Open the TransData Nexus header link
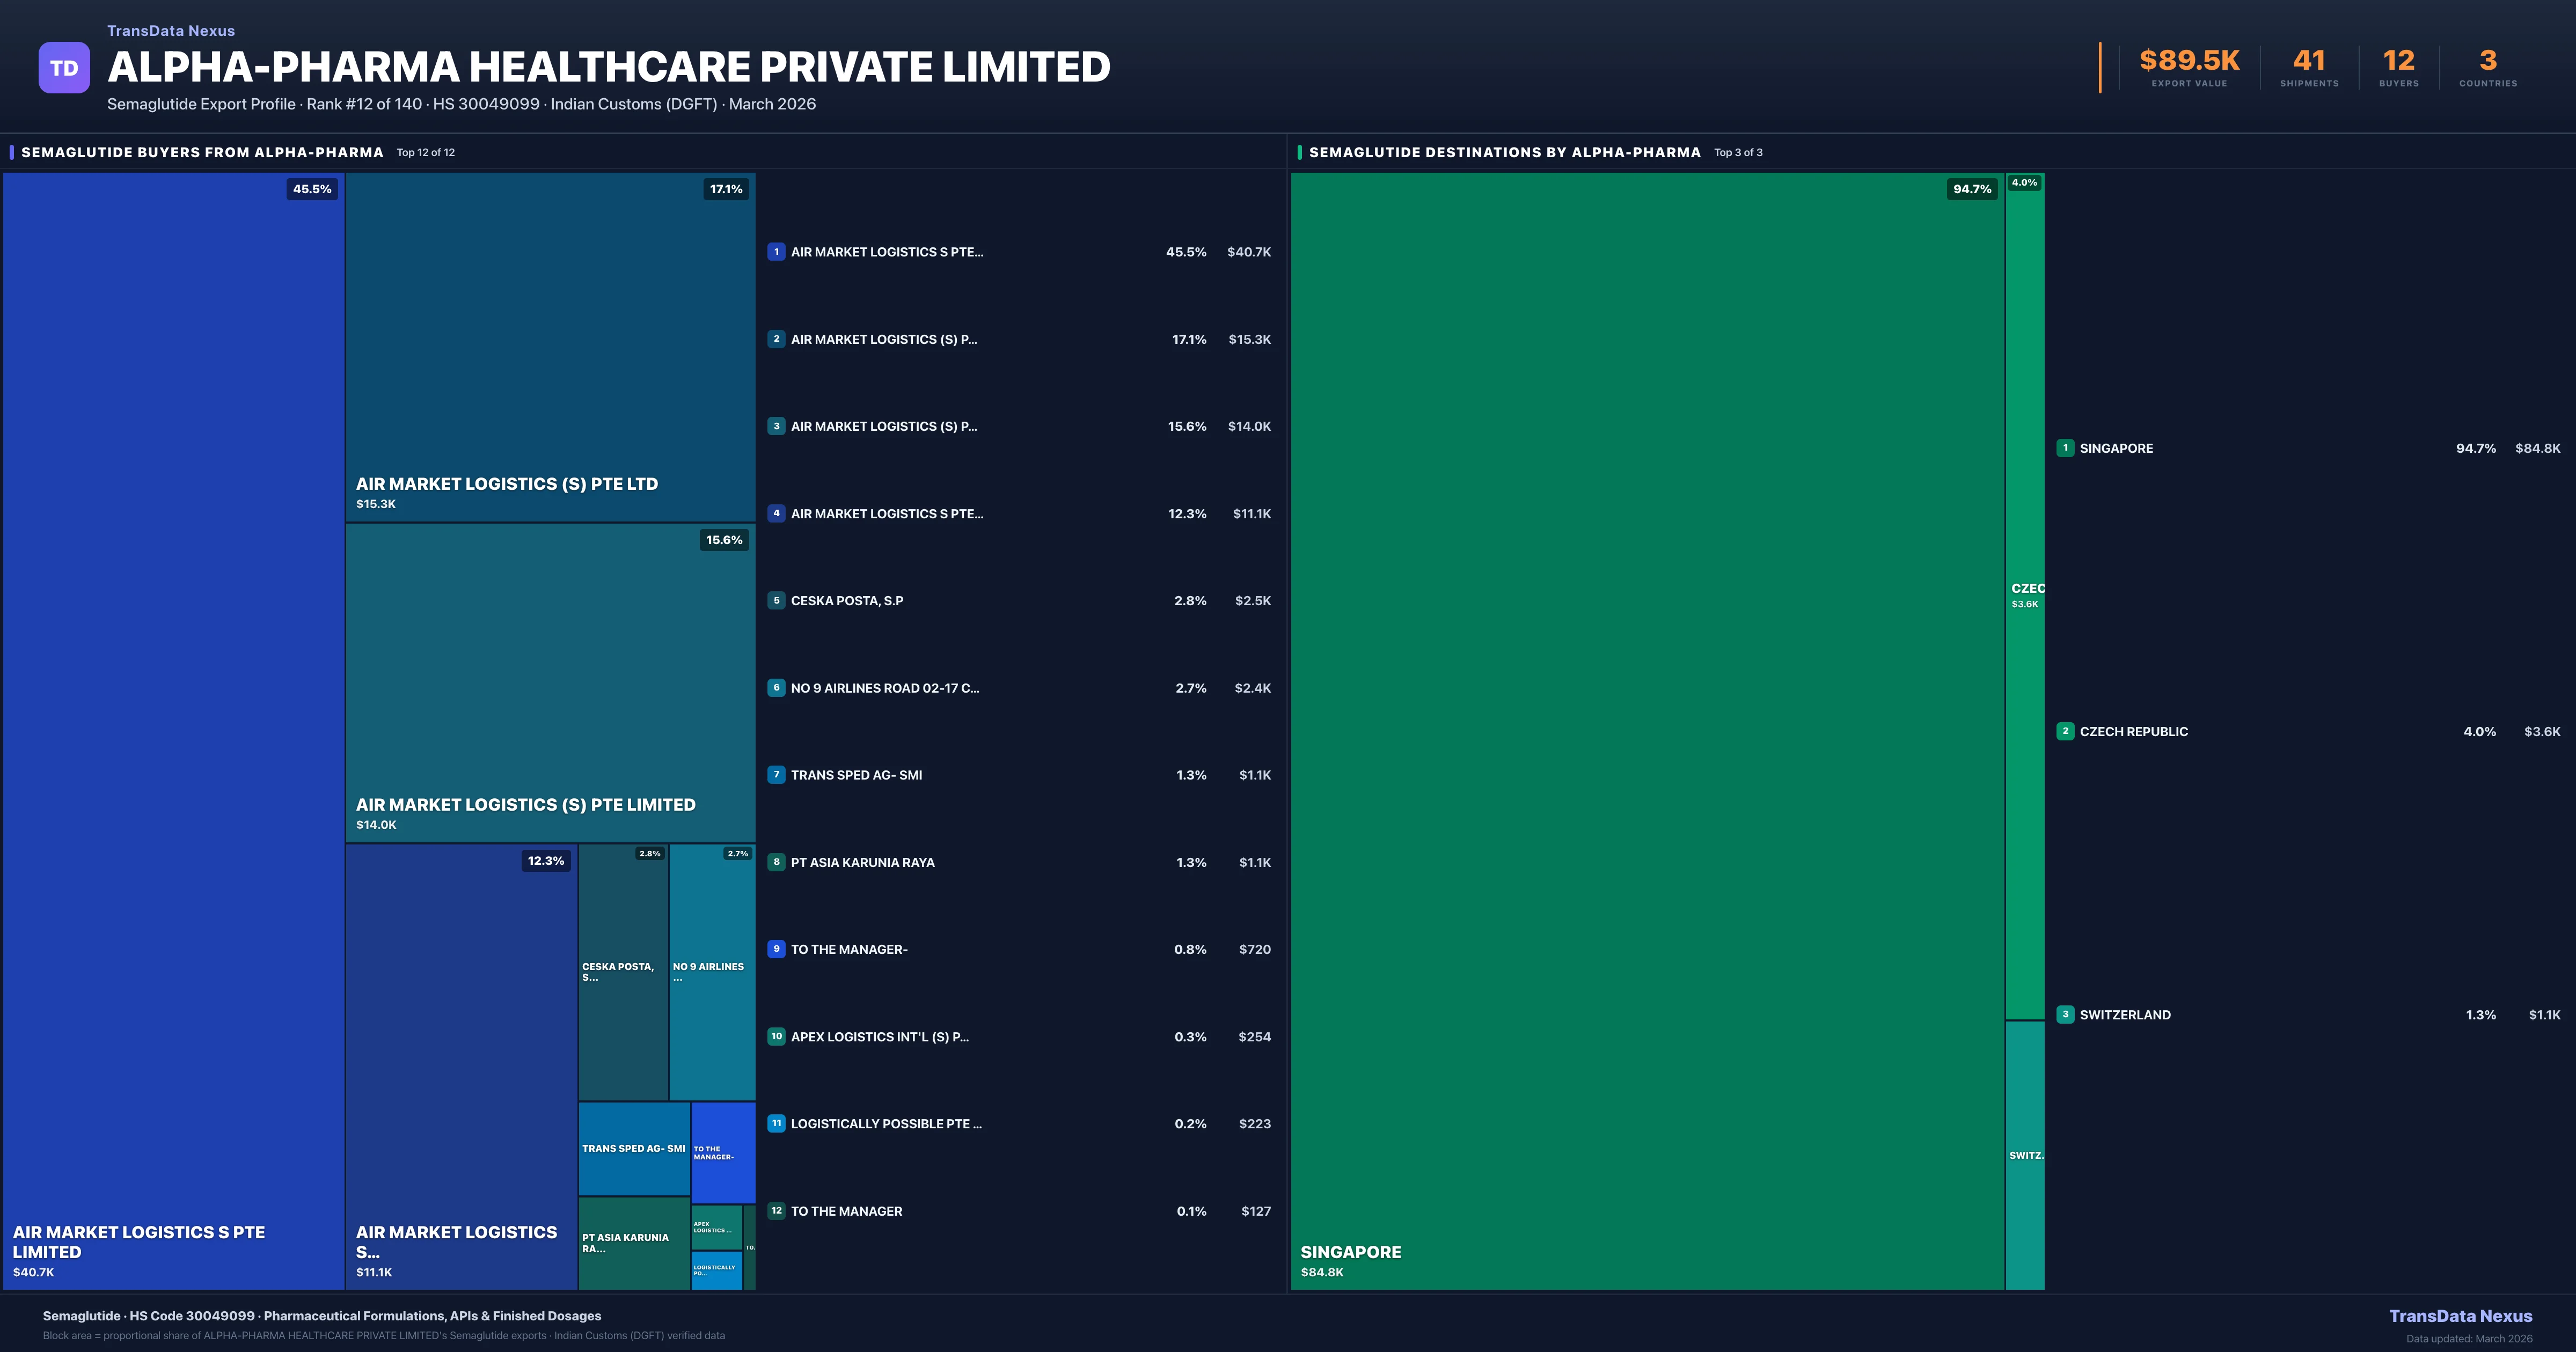 click(x=171, y=31)
